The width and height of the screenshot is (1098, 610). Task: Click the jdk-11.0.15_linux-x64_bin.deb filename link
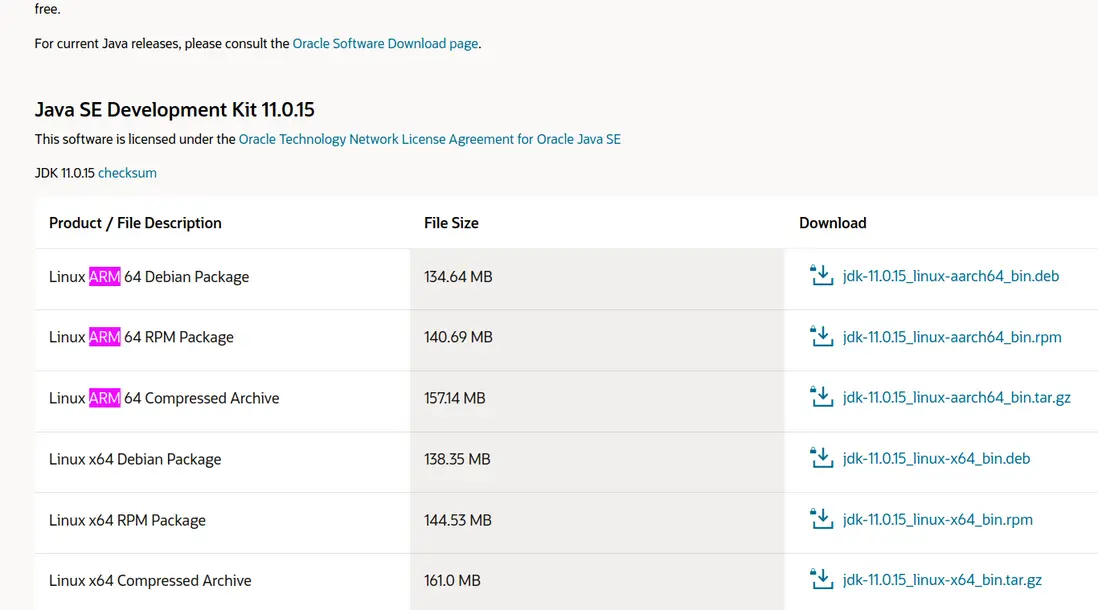tap(936, 459)
